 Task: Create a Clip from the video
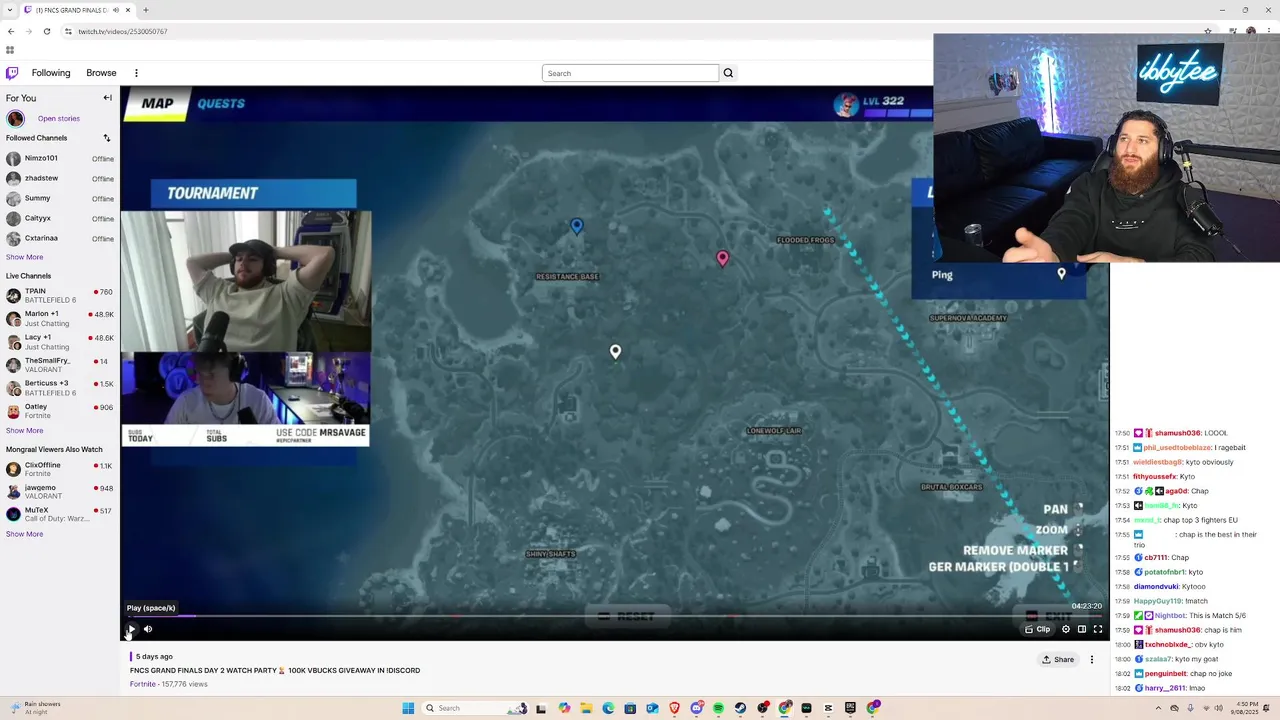click(1038, 629)
